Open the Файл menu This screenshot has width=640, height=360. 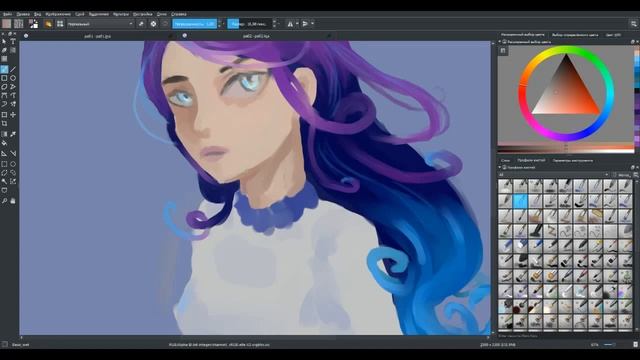pyautogui.click(x=7, y=14)
